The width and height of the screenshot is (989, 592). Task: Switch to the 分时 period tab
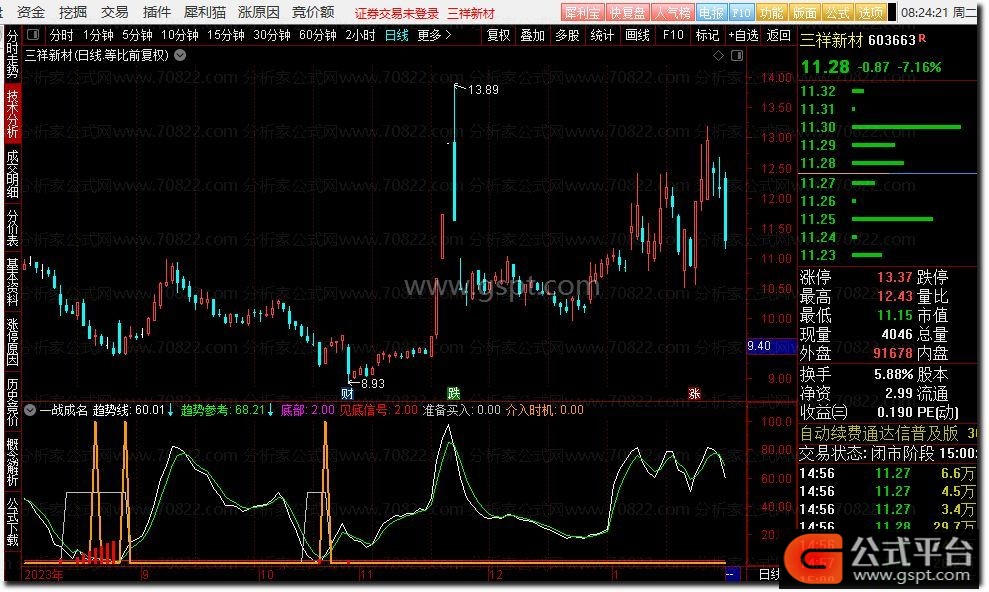[x=61, y=35]
